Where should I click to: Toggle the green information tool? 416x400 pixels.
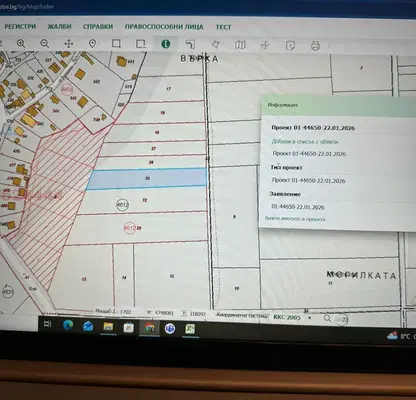[x=166, y=44]
